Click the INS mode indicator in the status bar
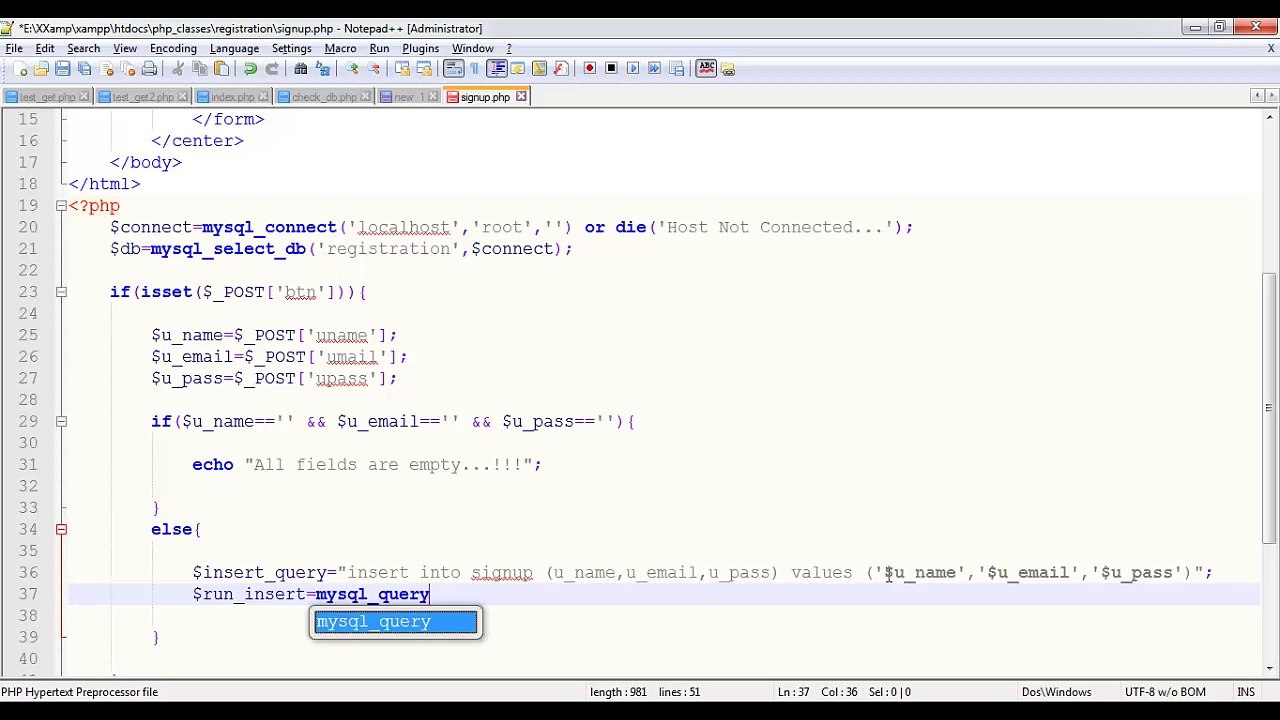 point(1246,692)
